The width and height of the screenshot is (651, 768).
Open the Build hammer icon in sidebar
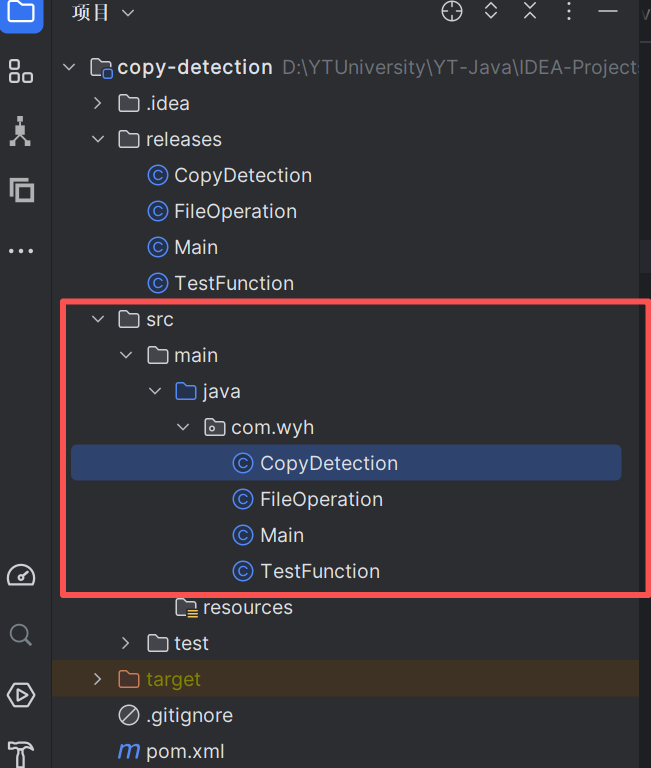[x=21, y=752]
